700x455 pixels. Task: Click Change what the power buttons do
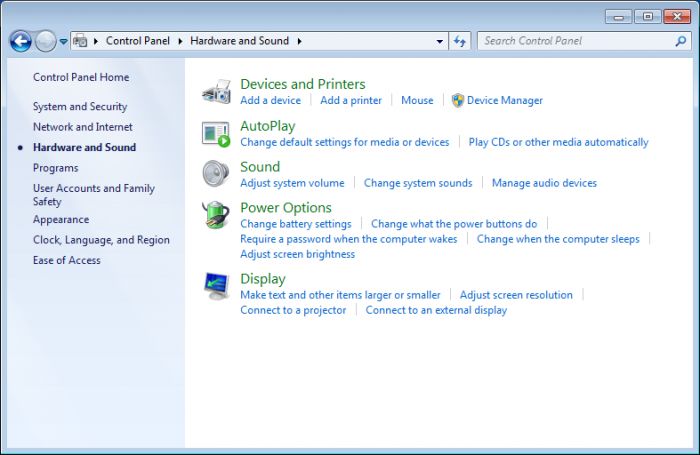454,224
